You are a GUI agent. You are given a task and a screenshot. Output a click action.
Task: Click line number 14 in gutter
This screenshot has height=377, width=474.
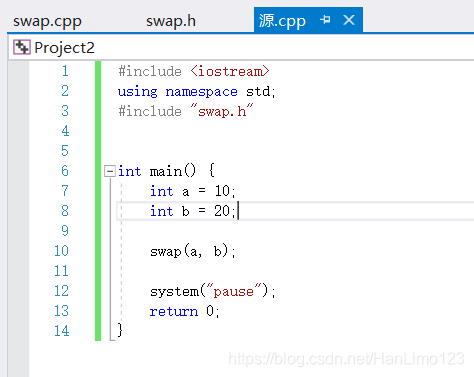(61, 331)
